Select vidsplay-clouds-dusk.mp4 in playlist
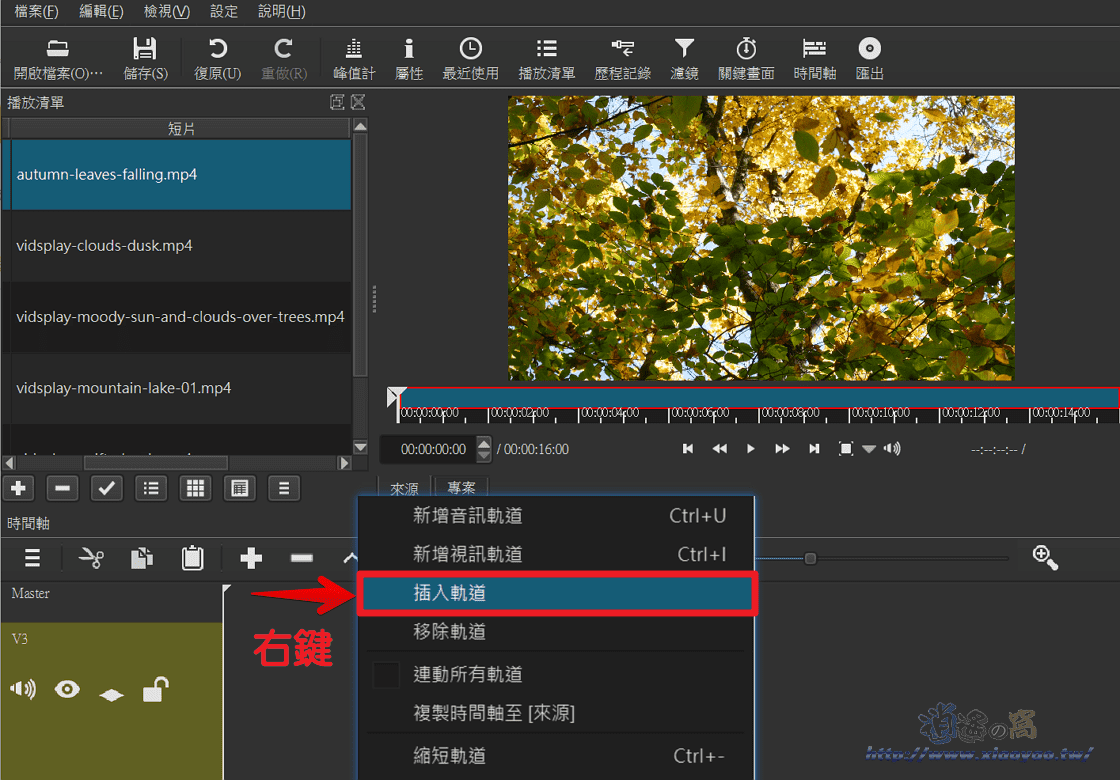This screenshot has width=1120, height=780. tap(177, 246)
